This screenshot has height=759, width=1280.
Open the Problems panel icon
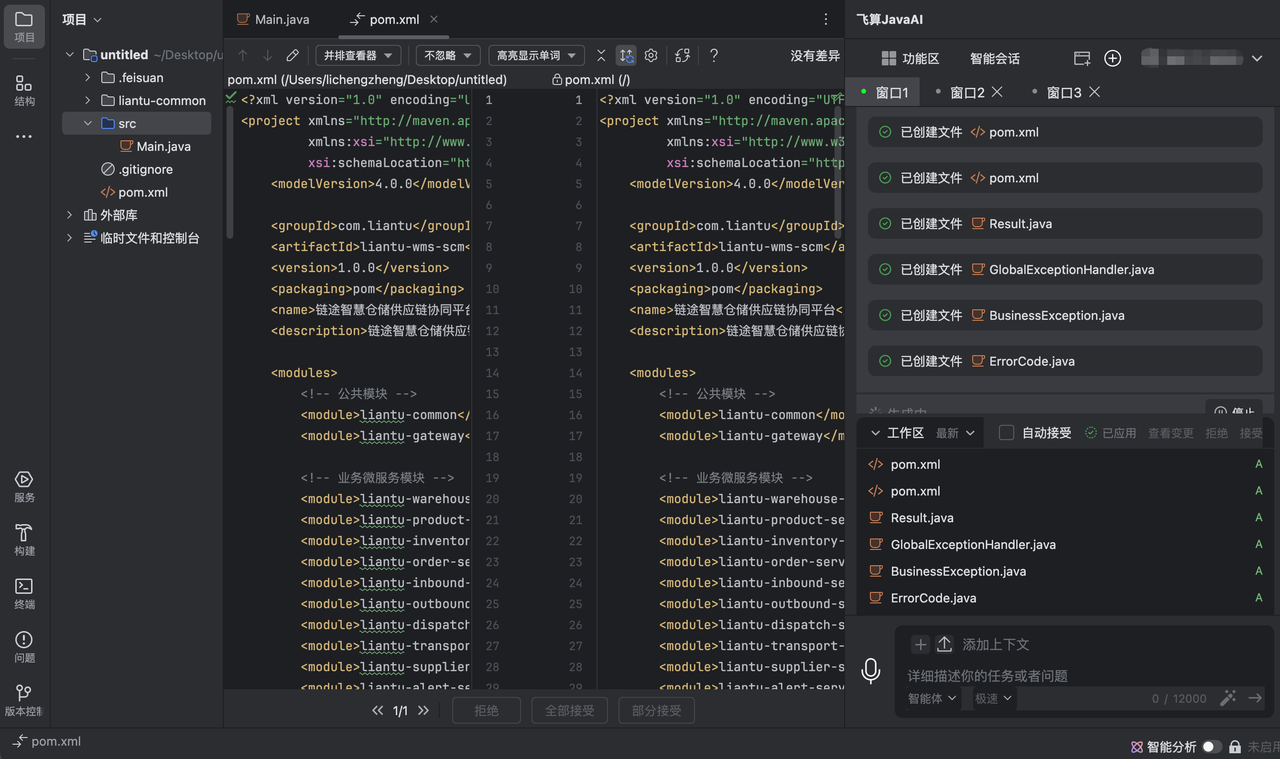(x=24, y=647)
